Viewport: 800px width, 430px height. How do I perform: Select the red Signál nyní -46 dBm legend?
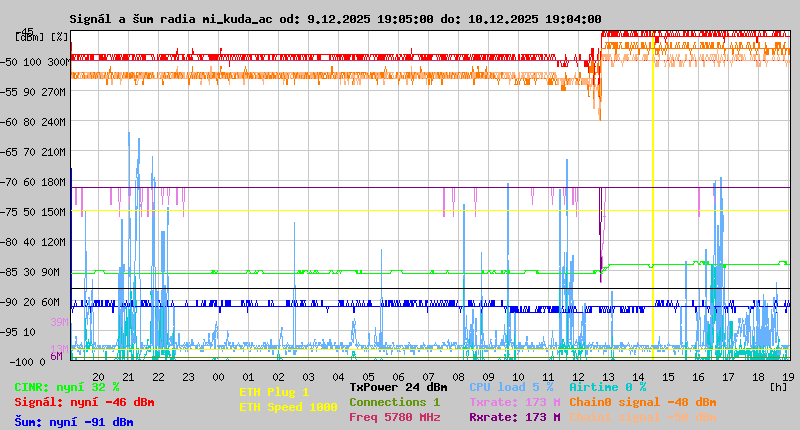coord(84,402)
